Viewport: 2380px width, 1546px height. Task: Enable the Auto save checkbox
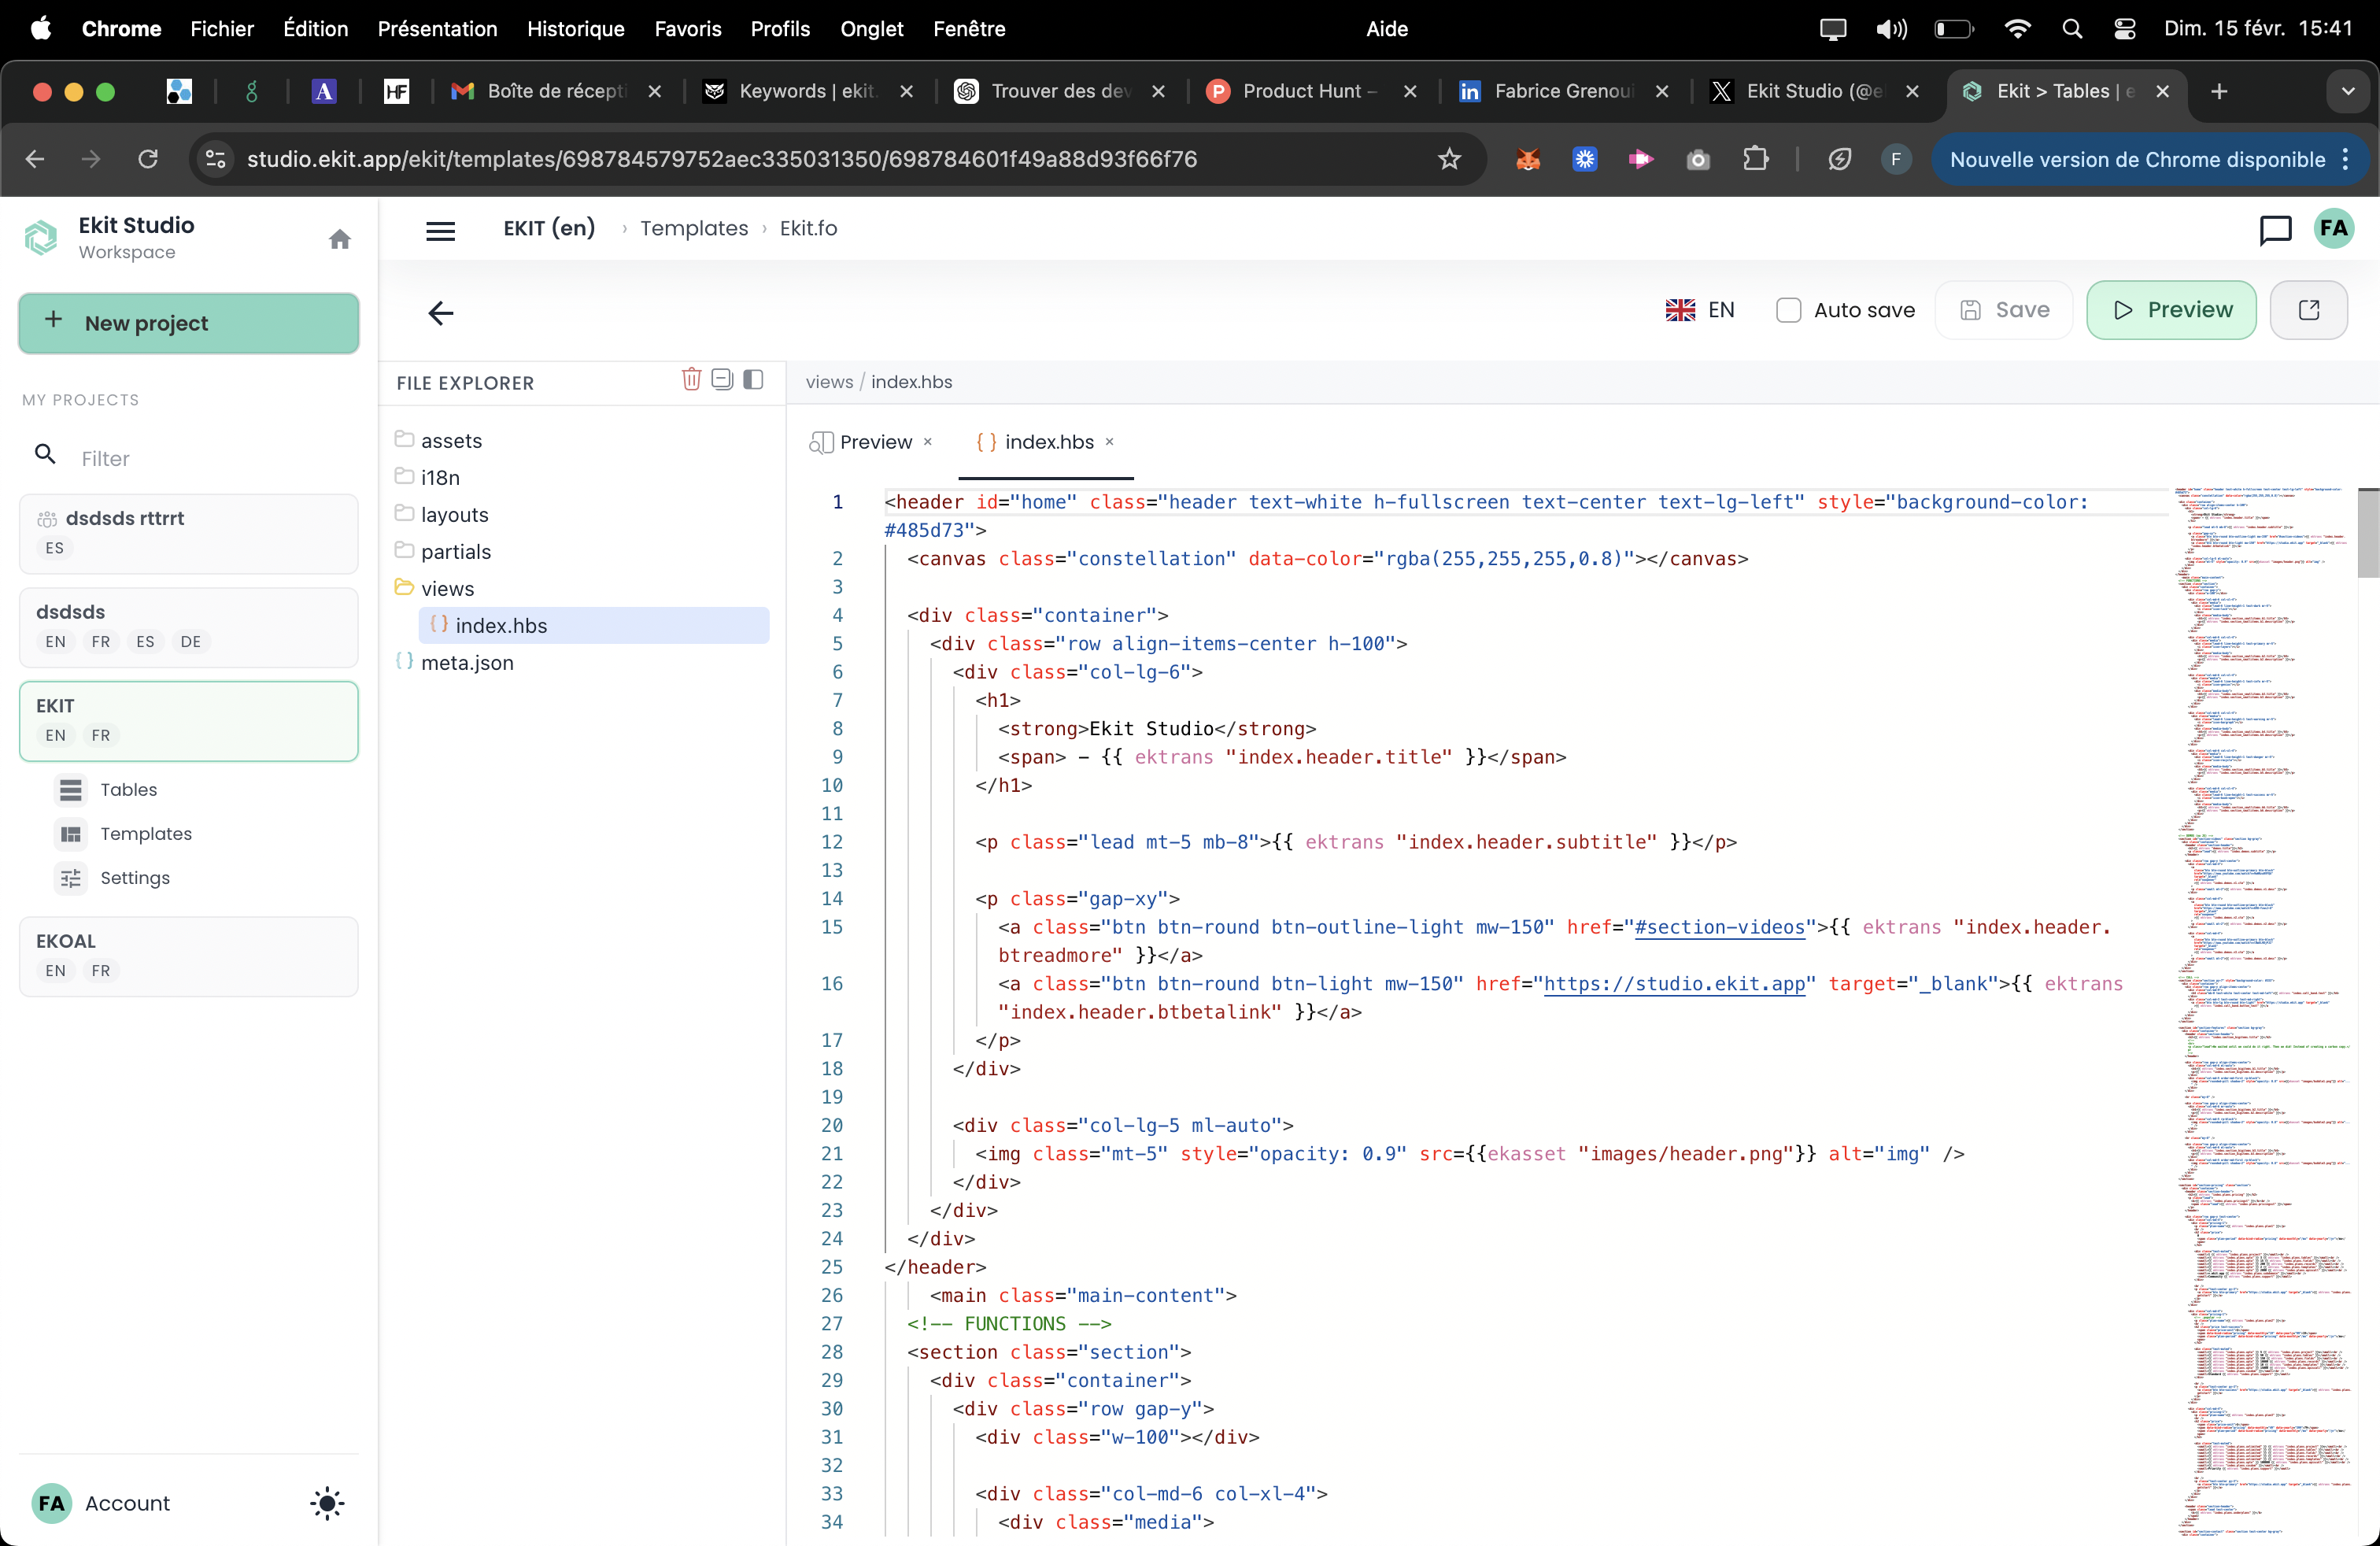point(1788,310)
